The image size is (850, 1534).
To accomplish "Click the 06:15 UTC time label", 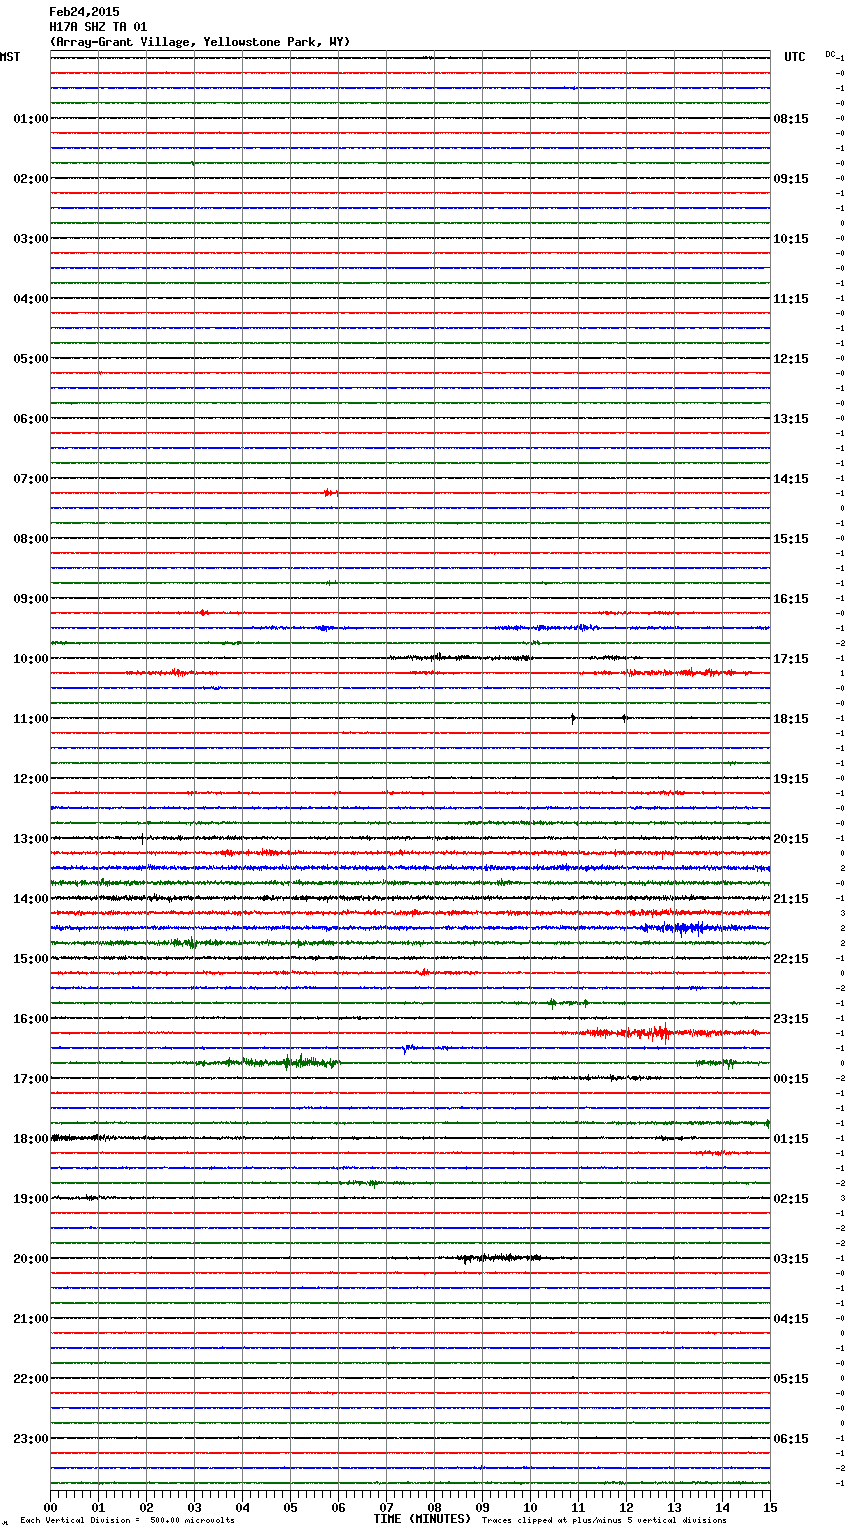I will point(791,1439).
